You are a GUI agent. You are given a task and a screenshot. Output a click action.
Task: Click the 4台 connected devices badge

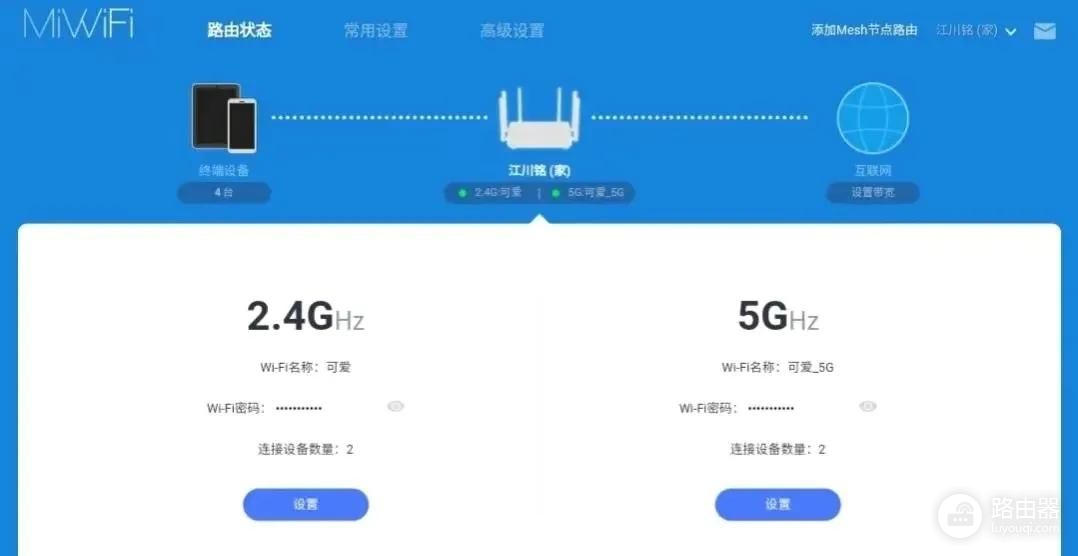tap(223, 193)
